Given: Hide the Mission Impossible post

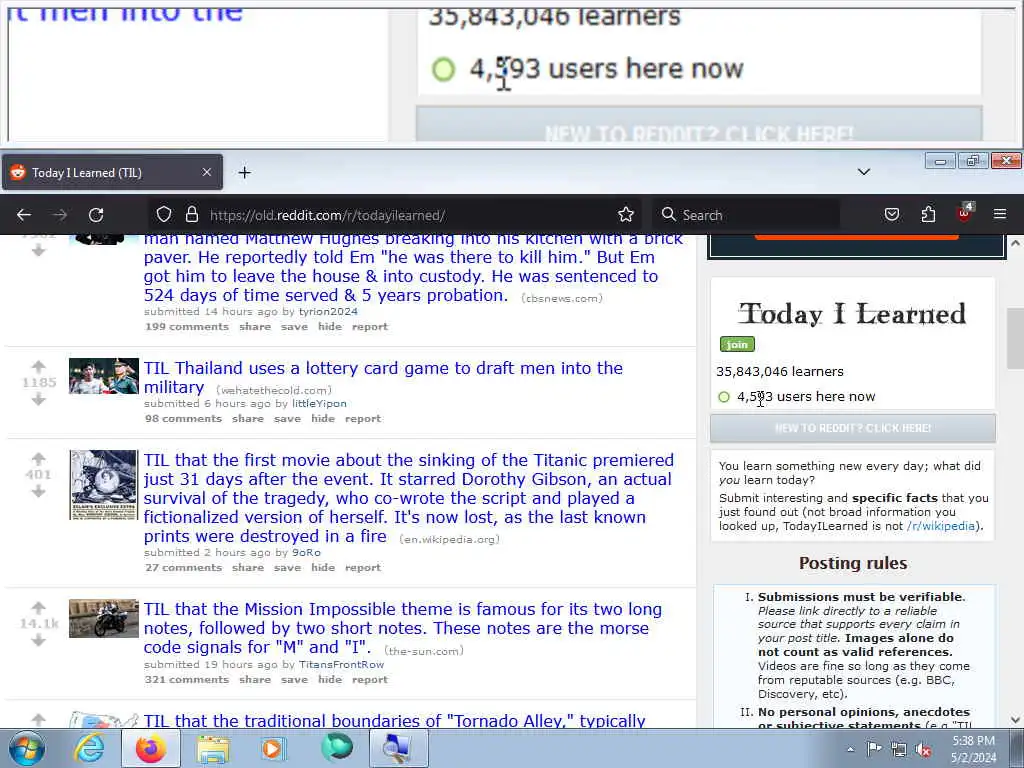Looking at the screenshot, I should pyautogui.click(x=330, y=679).
